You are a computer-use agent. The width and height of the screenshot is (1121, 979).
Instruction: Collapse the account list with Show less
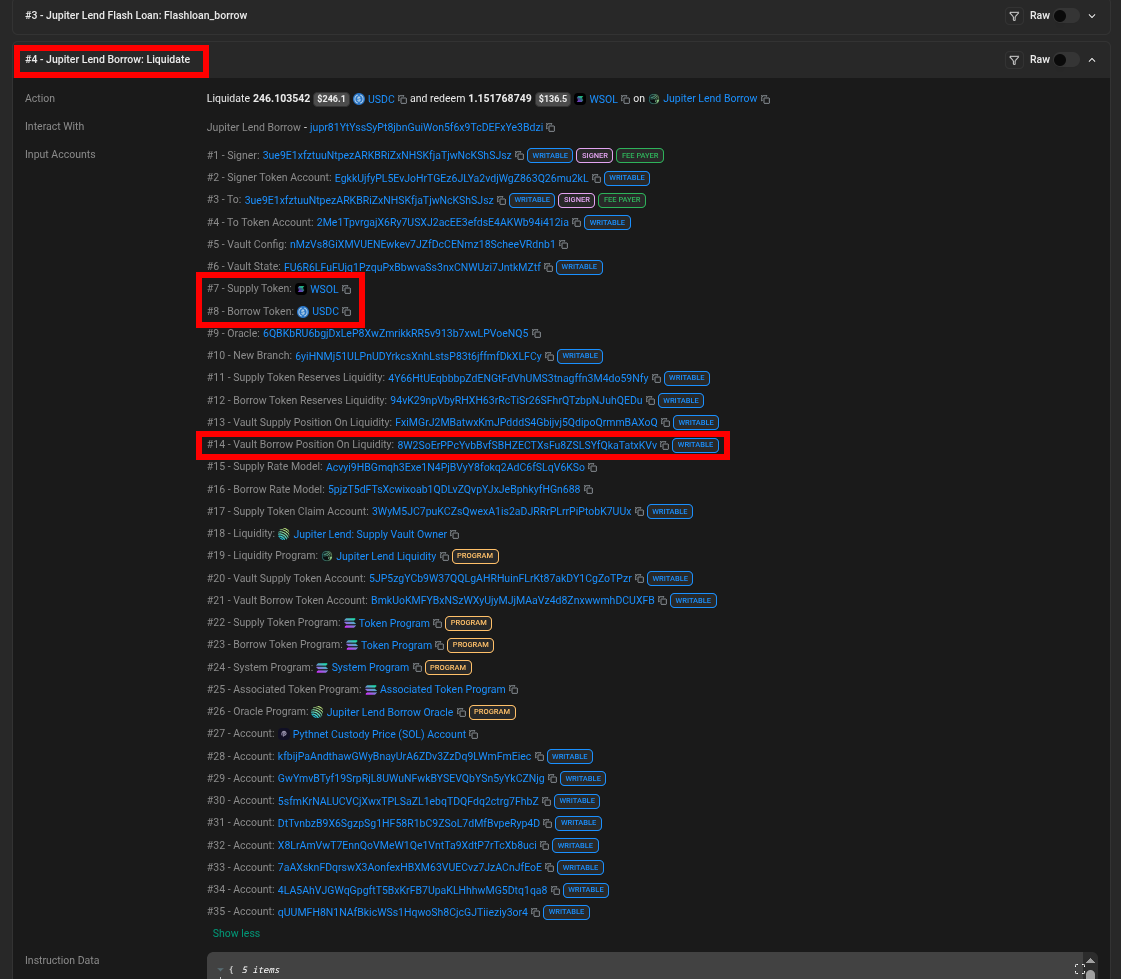236,933
